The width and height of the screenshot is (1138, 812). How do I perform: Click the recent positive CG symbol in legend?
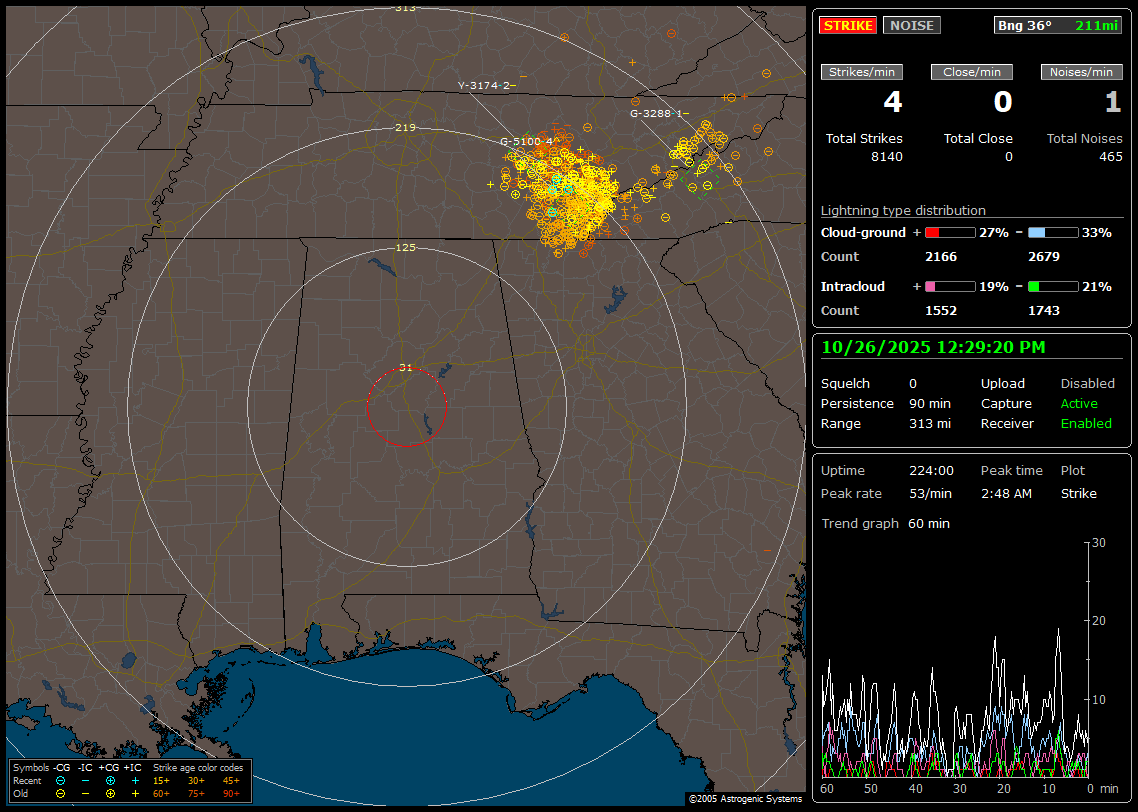pyautogui.click(x=110, y=780)
